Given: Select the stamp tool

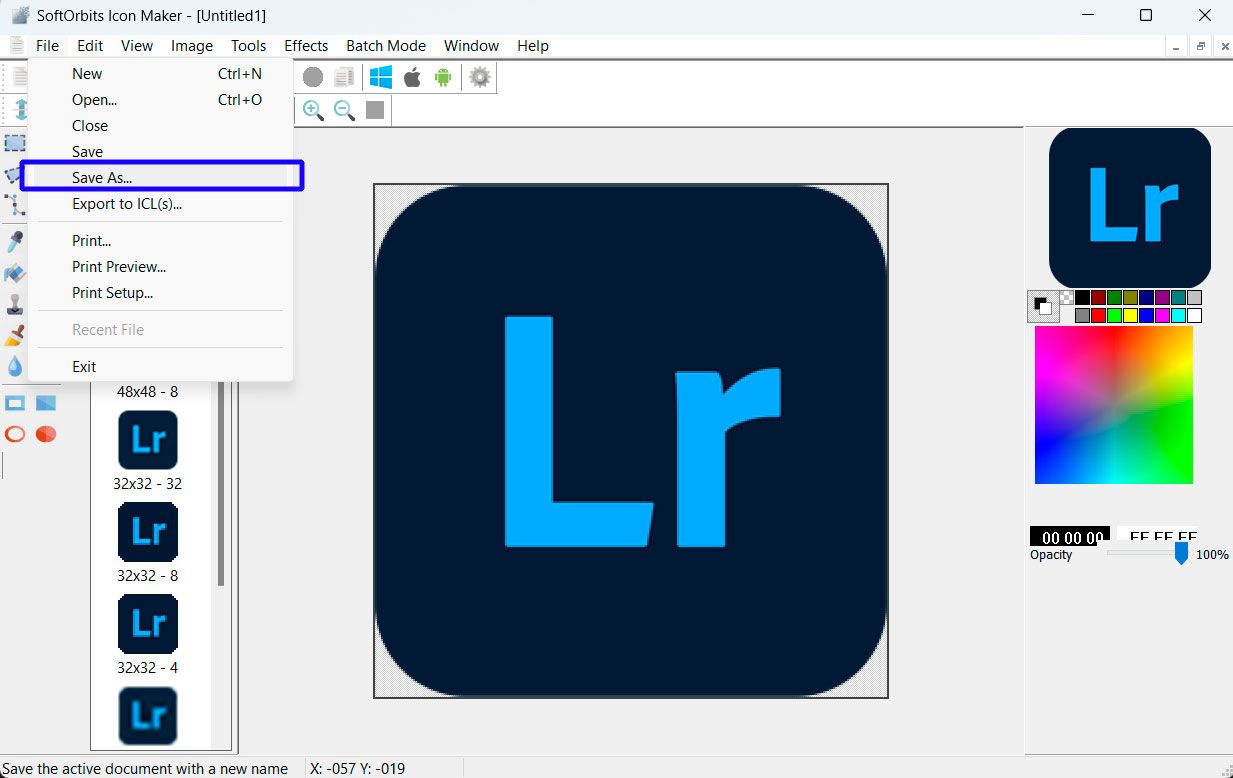Looking at the screenshot, I should point(15,304).
